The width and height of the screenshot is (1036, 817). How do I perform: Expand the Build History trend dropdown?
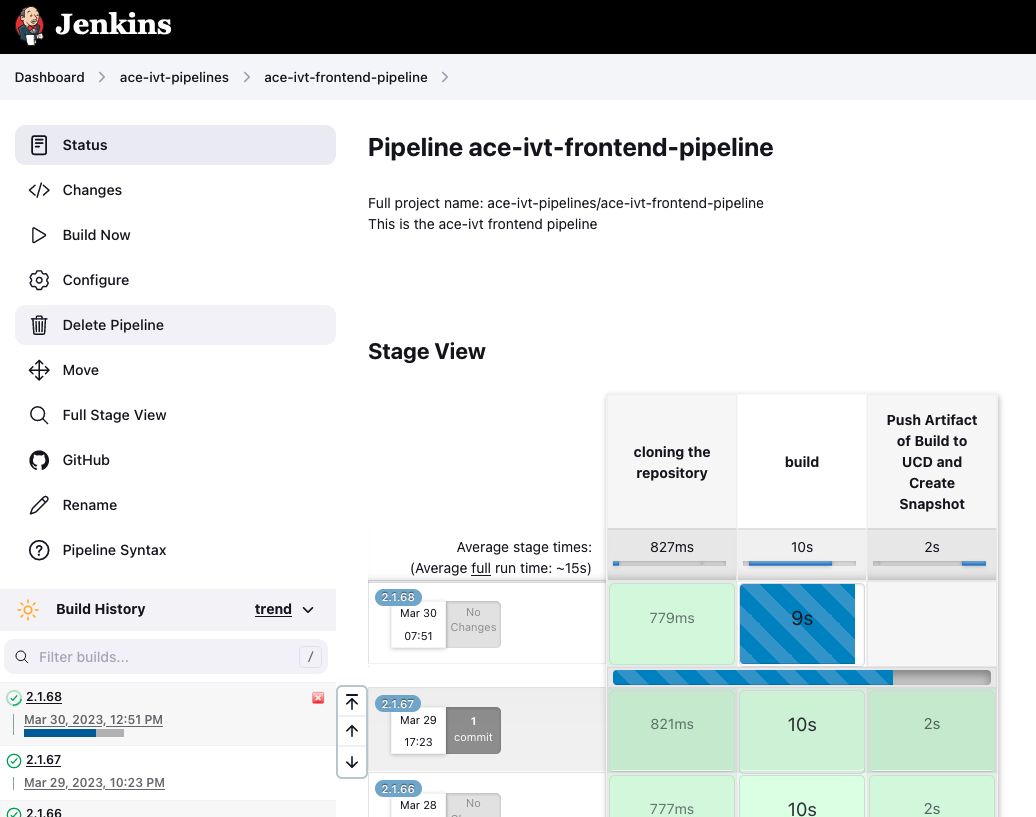(308, 610)
